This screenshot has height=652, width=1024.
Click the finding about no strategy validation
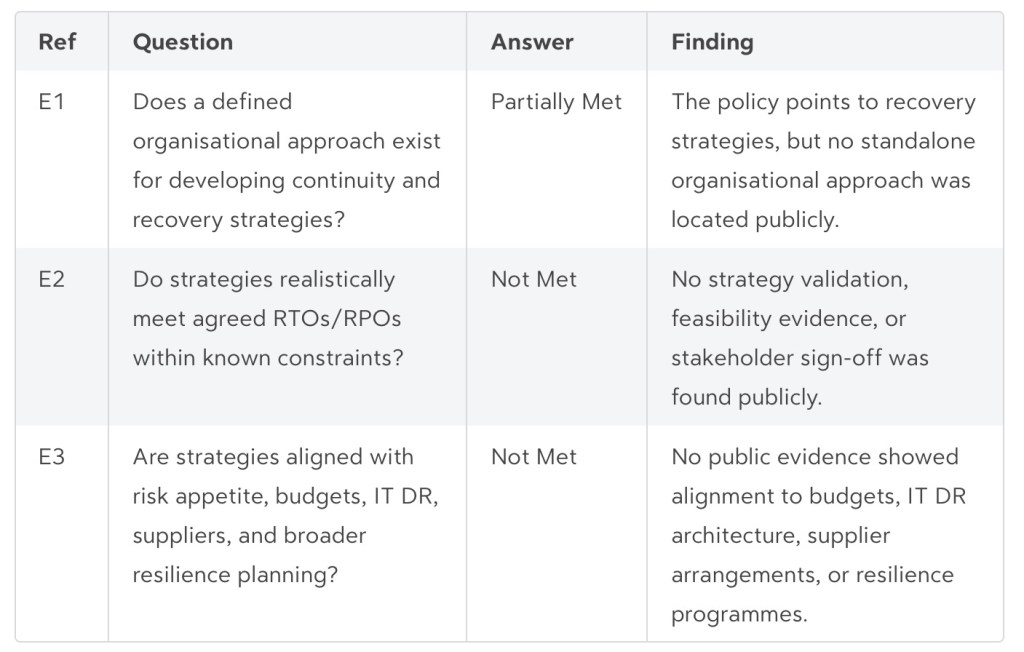pyautogui.click(x=799, y=338)
